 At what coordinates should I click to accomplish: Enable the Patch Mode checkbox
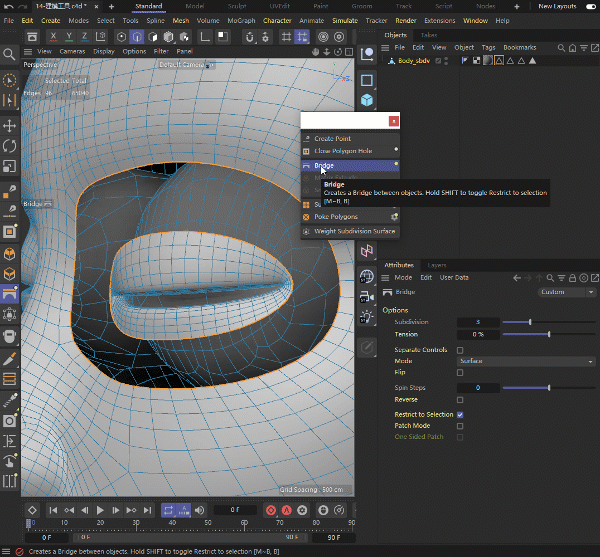point(460,425)
